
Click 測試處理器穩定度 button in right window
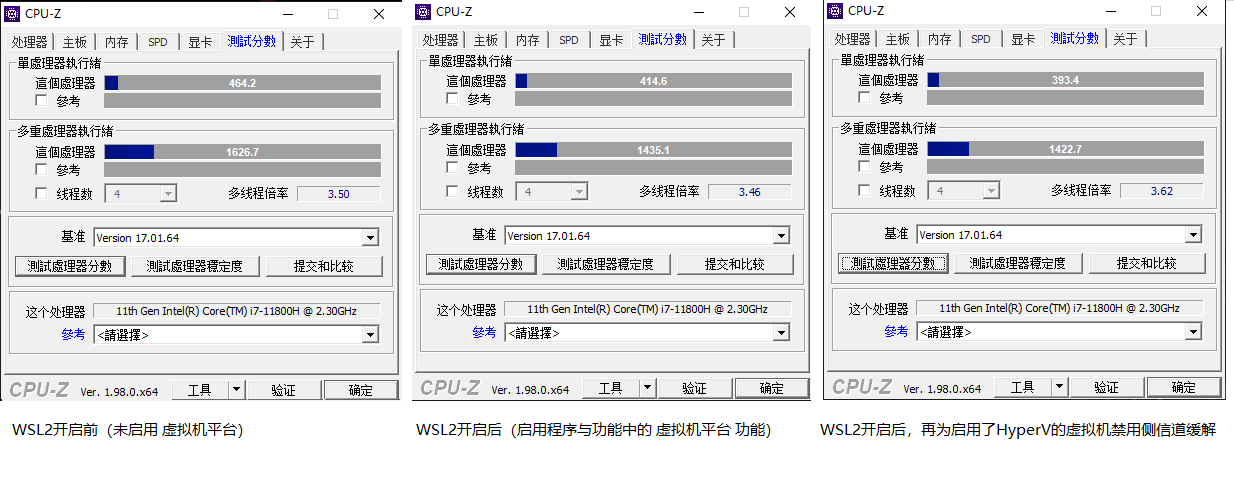pos(1018,263)
